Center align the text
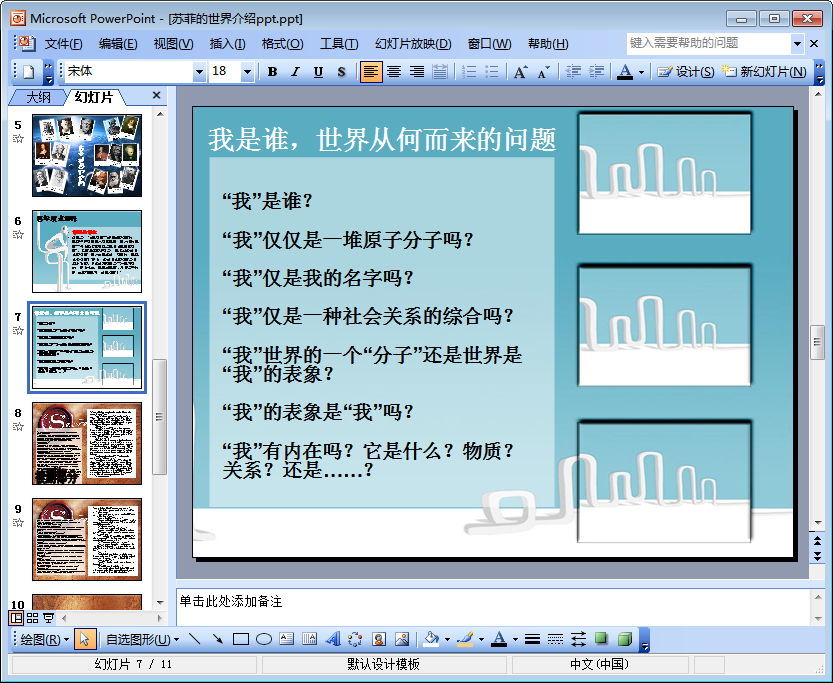The image size is (833, 683). click(394, 72)
